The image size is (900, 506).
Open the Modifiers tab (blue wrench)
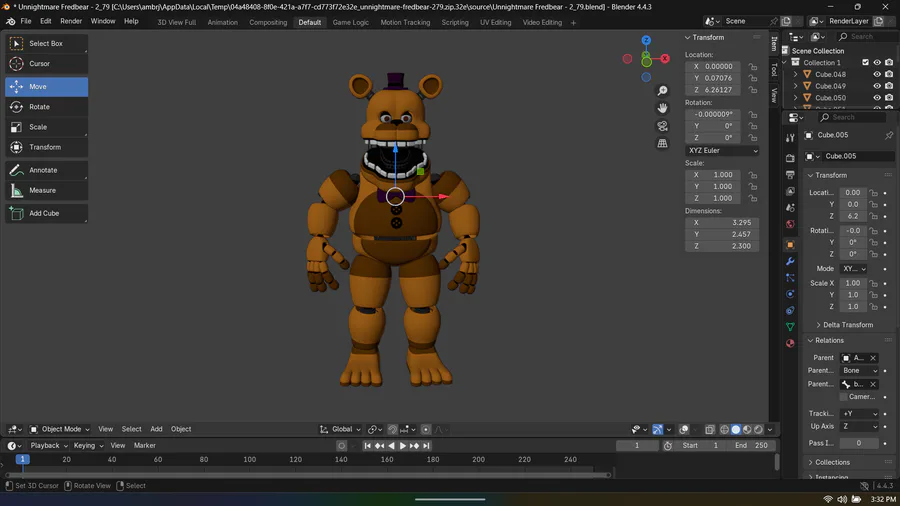pos(790,262)
